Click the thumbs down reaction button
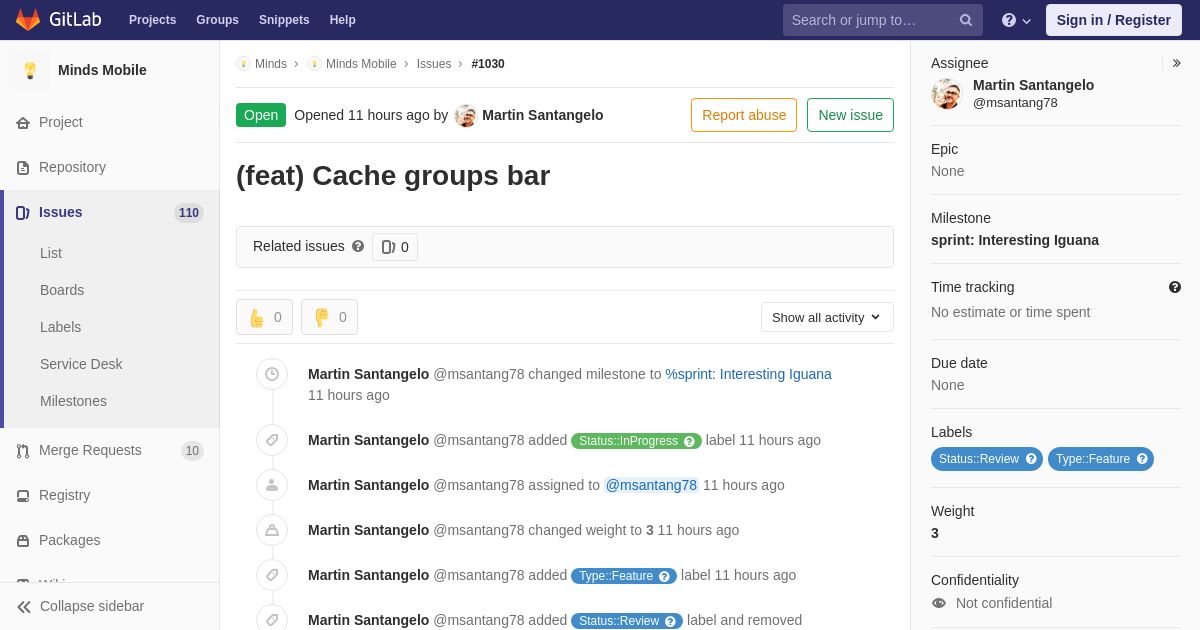The height and width of the screenshot is (630, 1200). (x=329, y=317)
